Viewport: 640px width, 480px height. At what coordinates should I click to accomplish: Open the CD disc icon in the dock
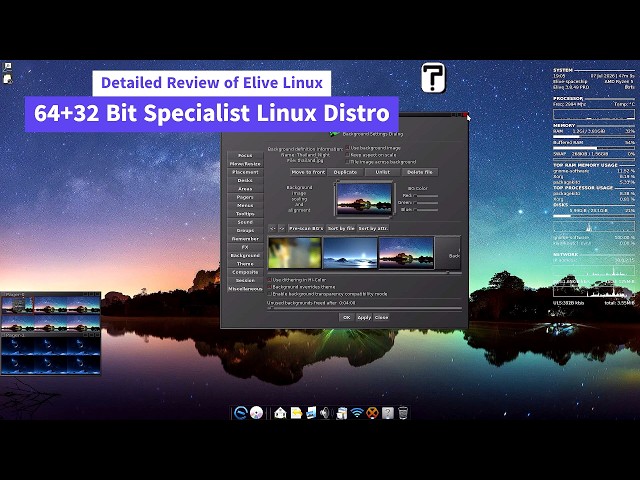tap(256, 413)
